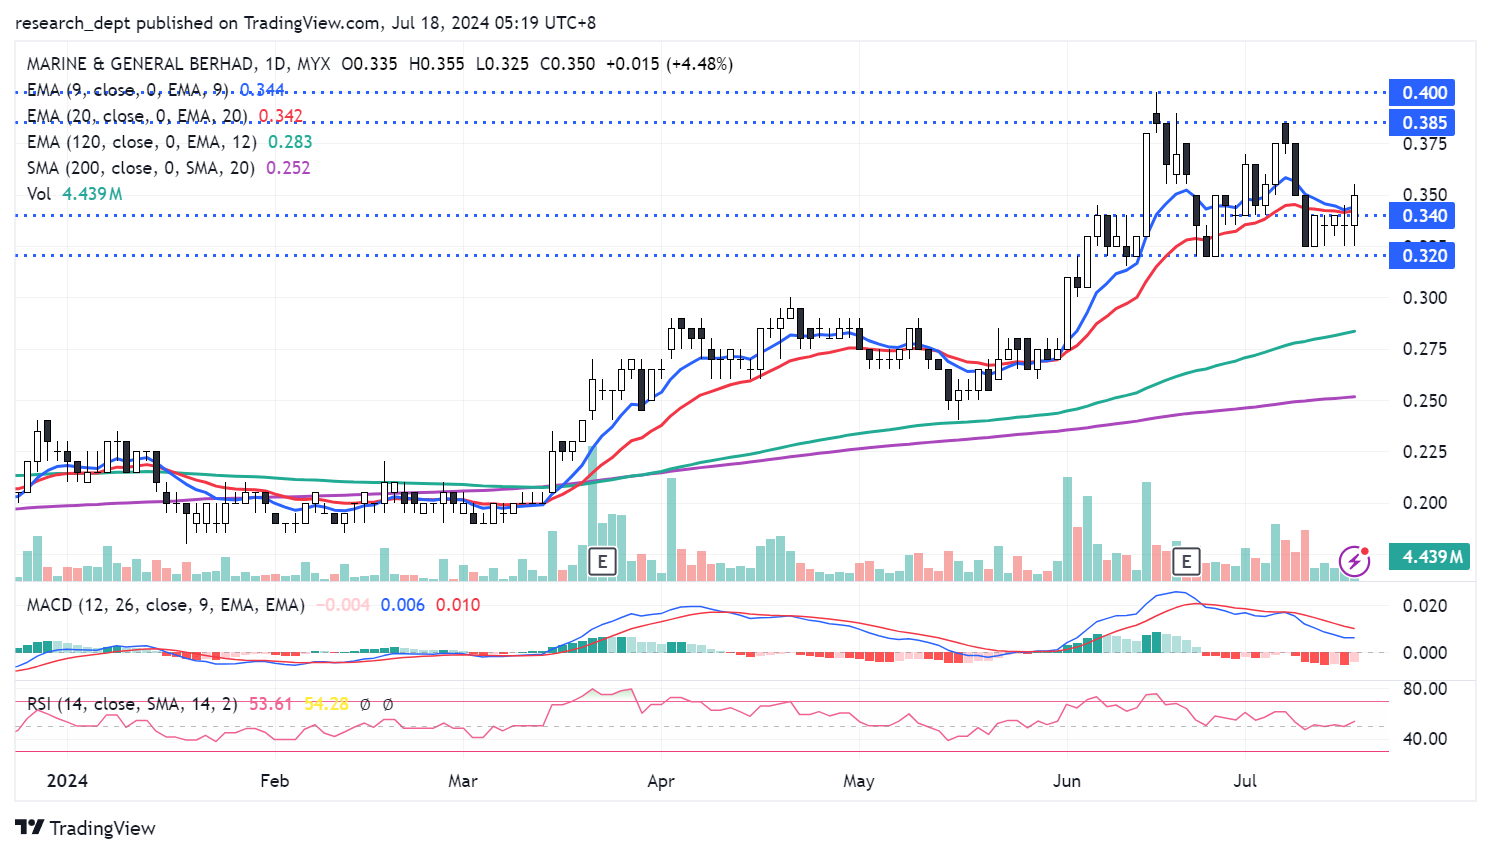Screen dimensions: 1491x854
Task: Click the green 4.439M volume axis label
Action: tap(1431, 557)
